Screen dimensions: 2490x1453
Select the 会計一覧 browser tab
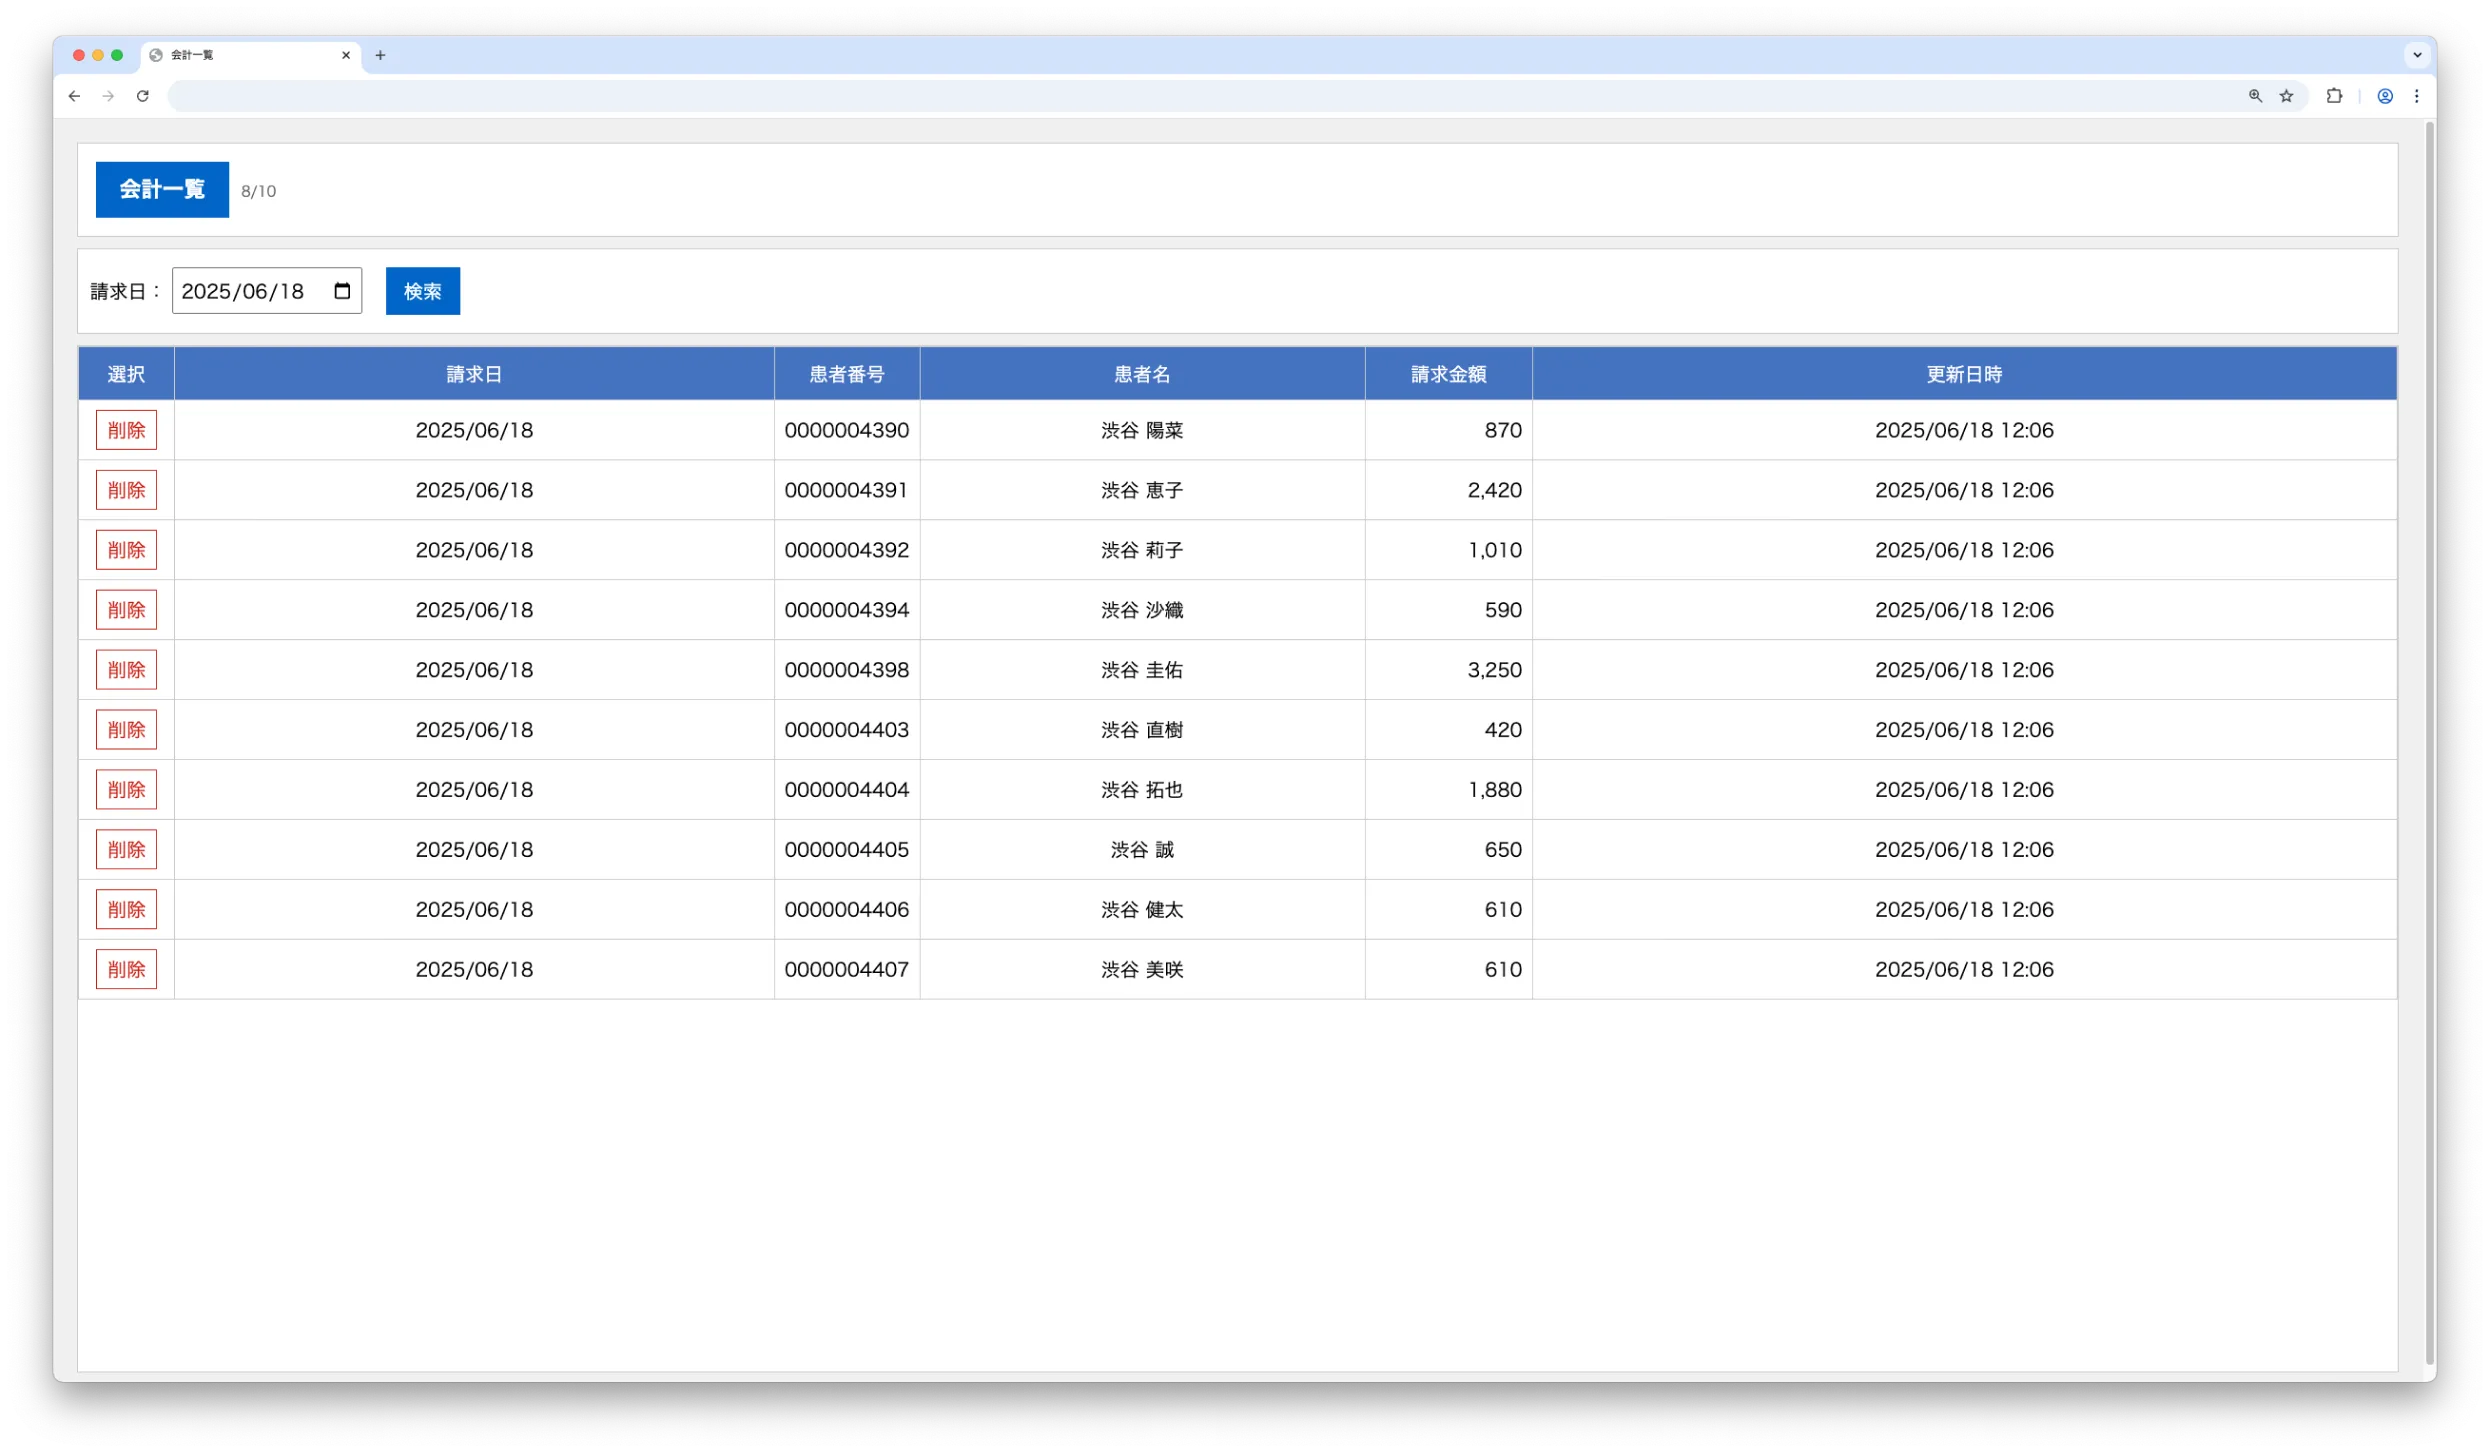240,55
